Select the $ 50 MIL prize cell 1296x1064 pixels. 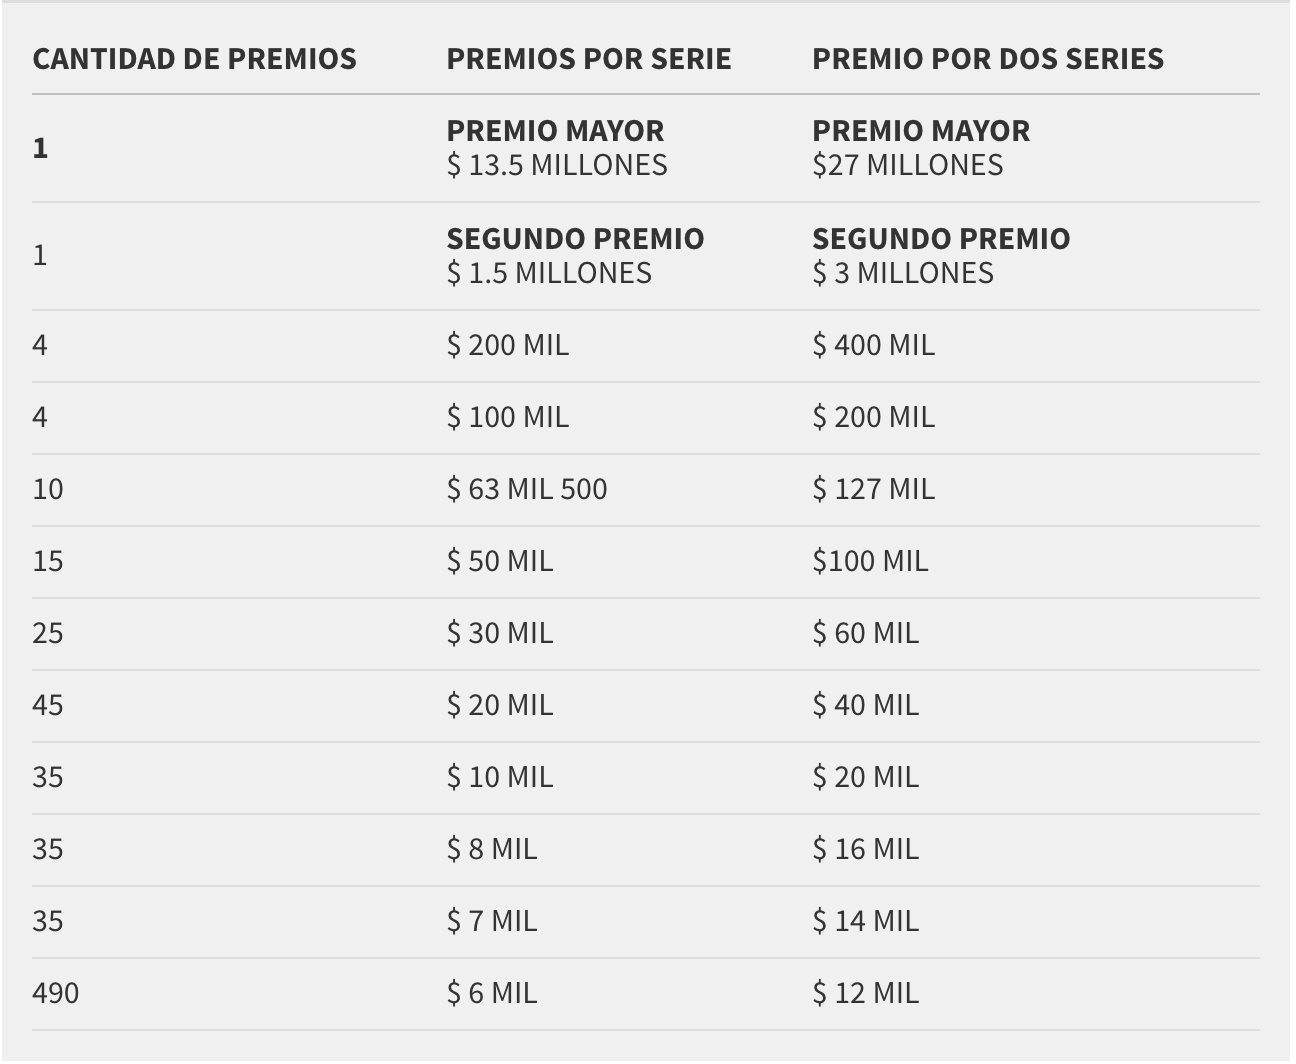coord(499,561)
